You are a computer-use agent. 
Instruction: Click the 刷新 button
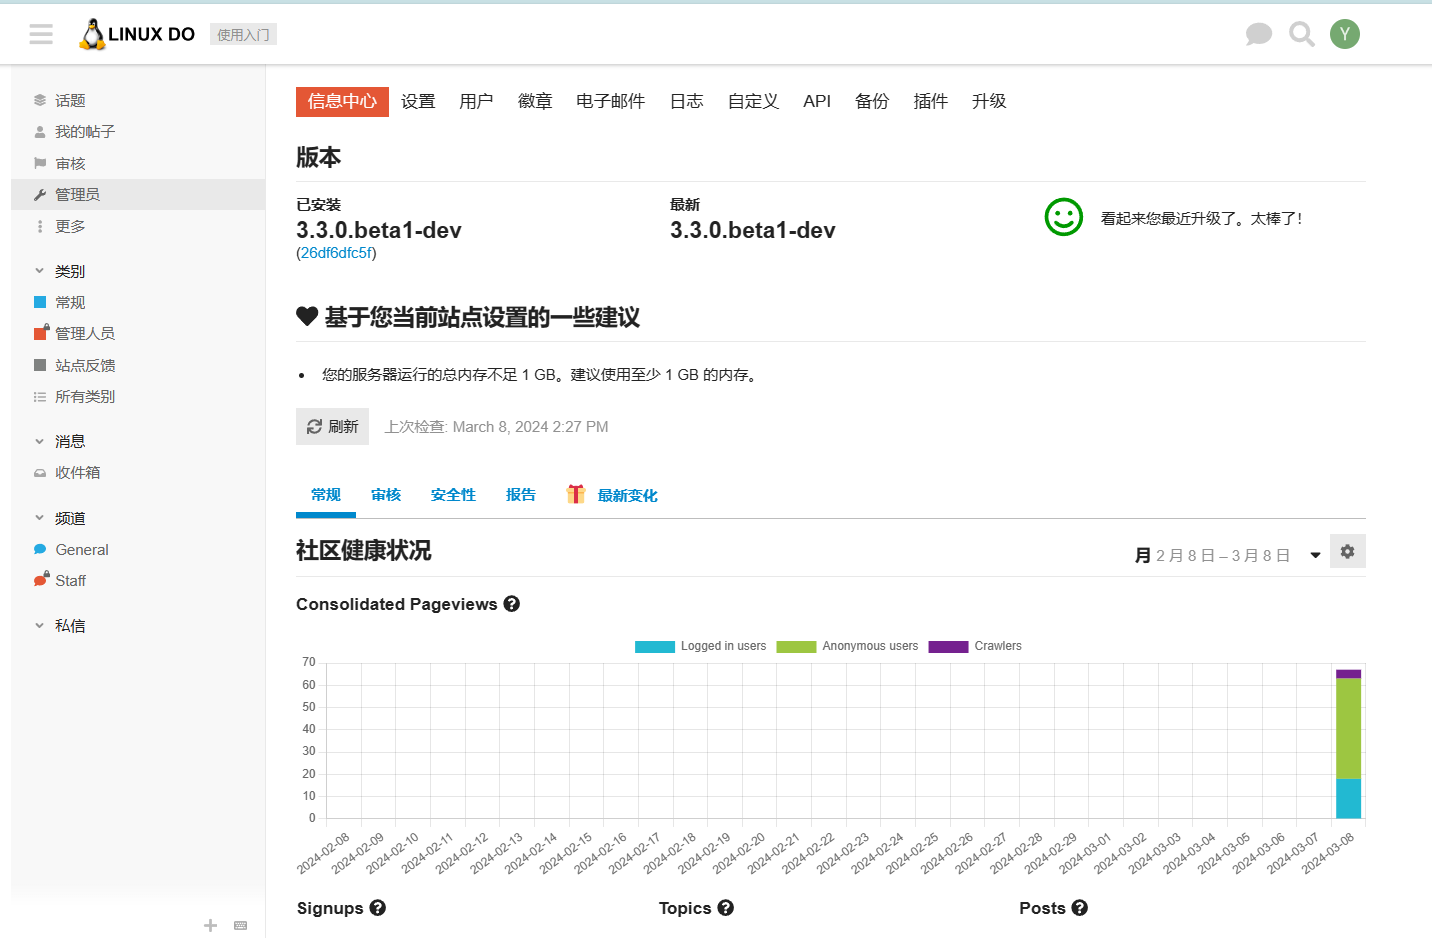point(332,426)
